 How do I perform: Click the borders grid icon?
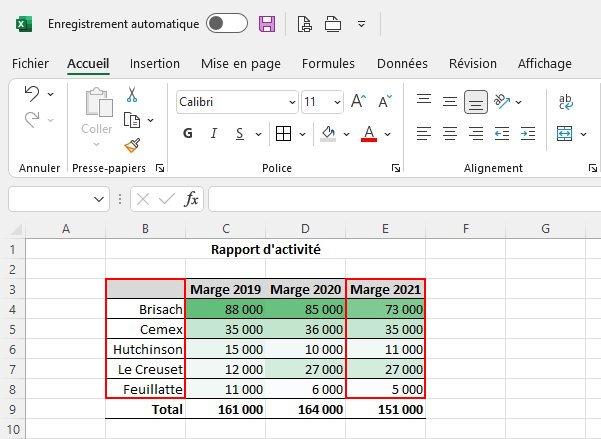(x=284, y=134)
